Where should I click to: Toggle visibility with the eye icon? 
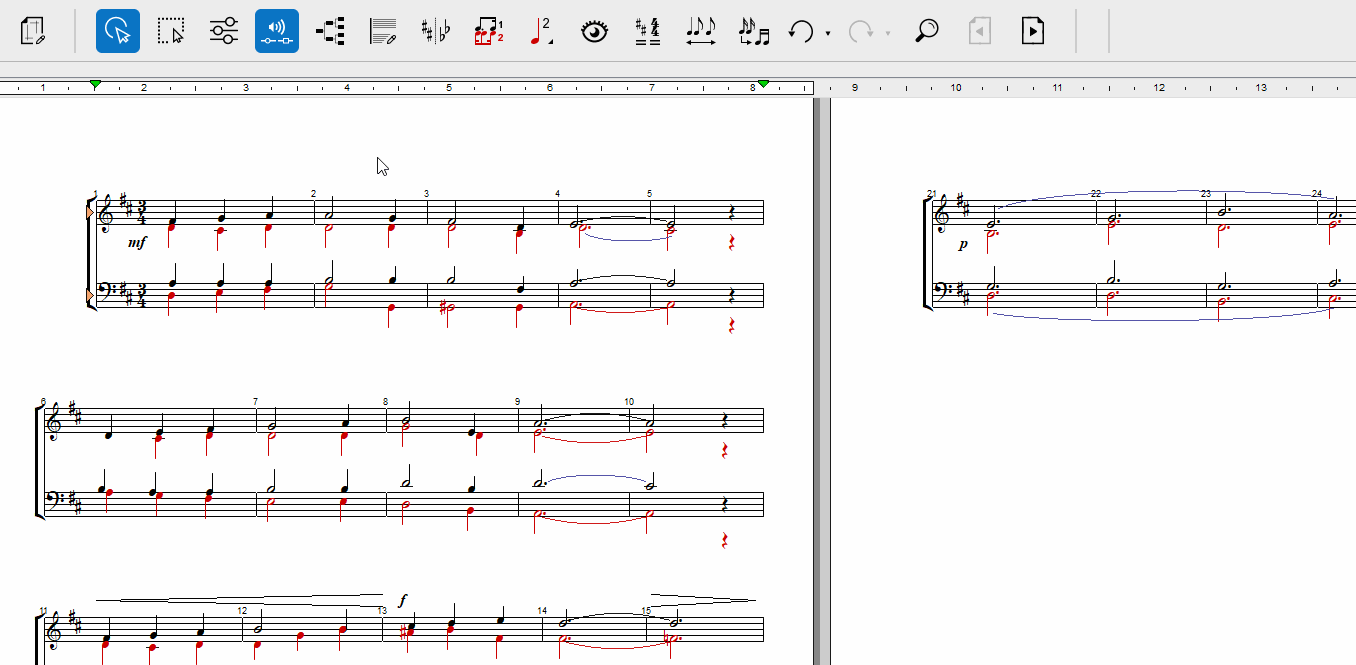pos(595,31)
